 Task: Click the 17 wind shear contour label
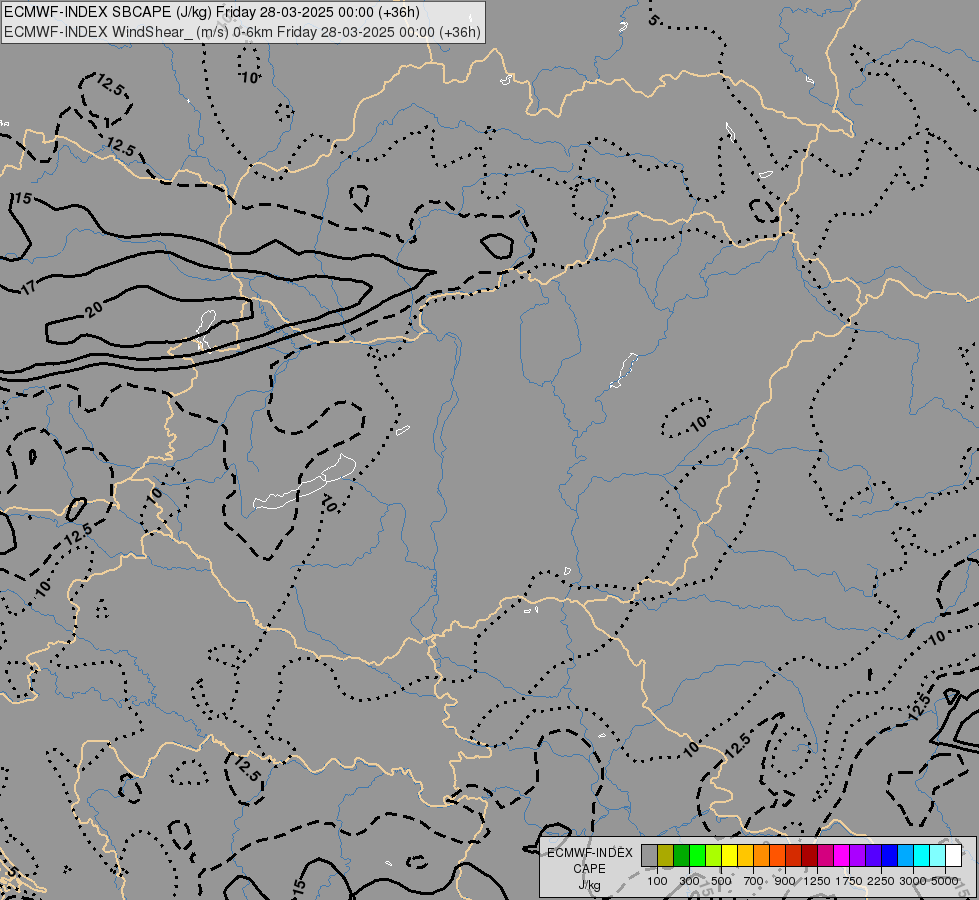tap(29, 287)
